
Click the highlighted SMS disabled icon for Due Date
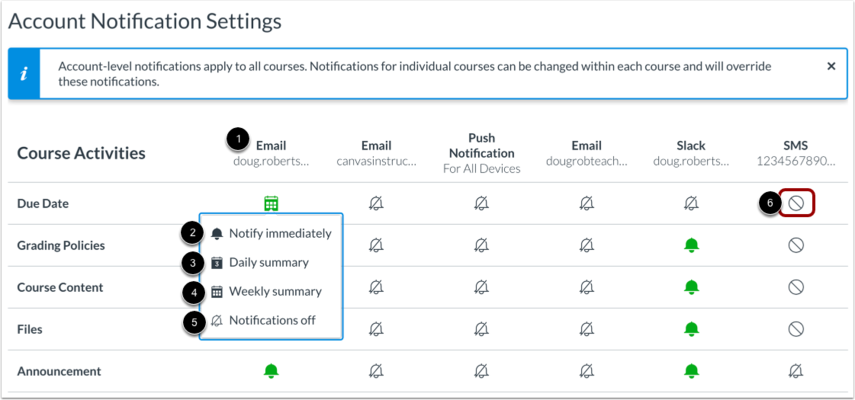tap(796, 204)
